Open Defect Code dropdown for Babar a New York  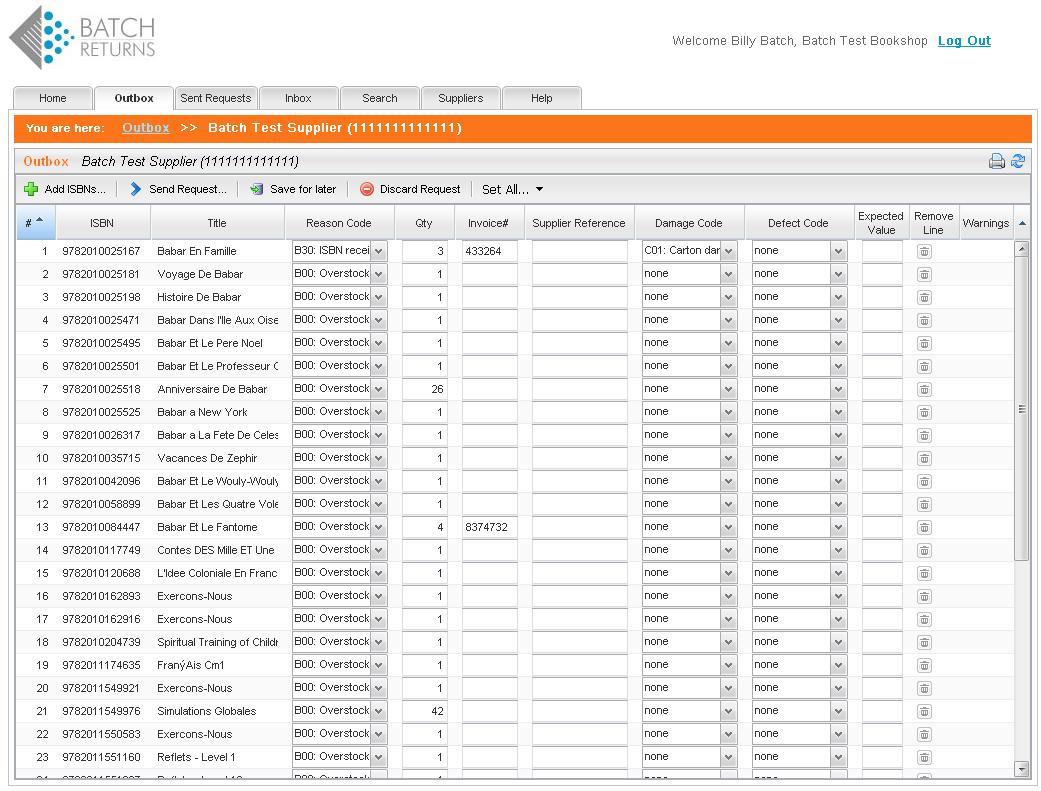tap(838, 412)
